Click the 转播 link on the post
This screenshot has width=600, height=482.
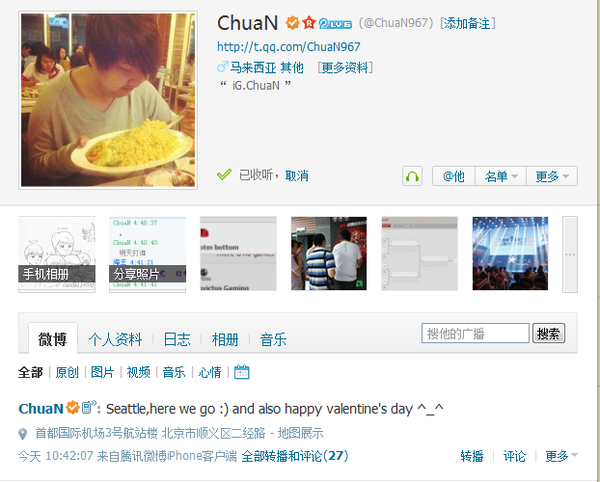(472, 456)
